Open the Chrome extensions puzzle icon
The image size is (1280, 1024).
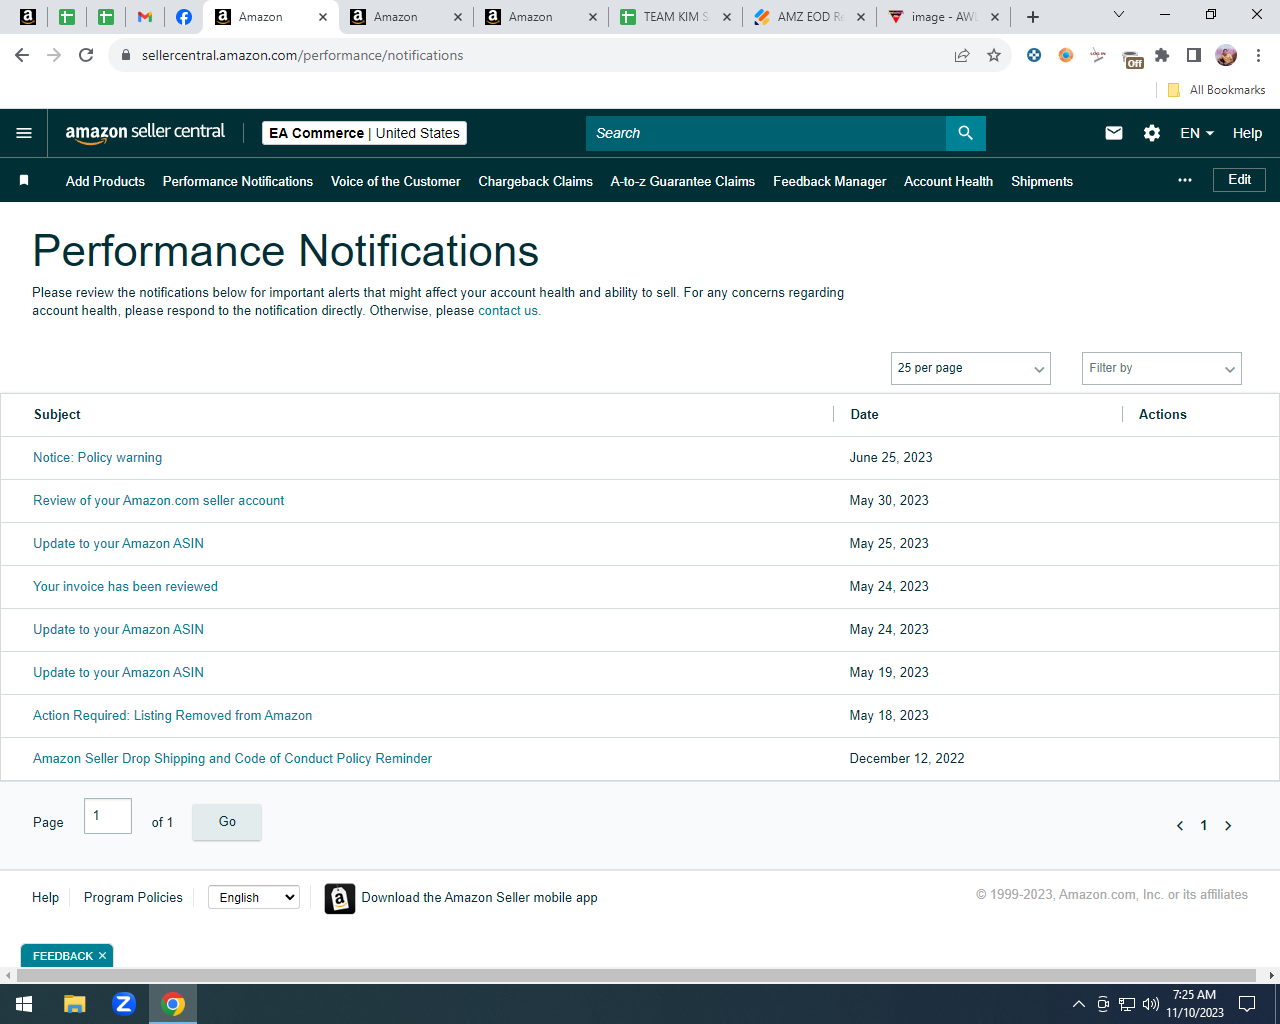pyautogui.click(x=1162, y=55)
